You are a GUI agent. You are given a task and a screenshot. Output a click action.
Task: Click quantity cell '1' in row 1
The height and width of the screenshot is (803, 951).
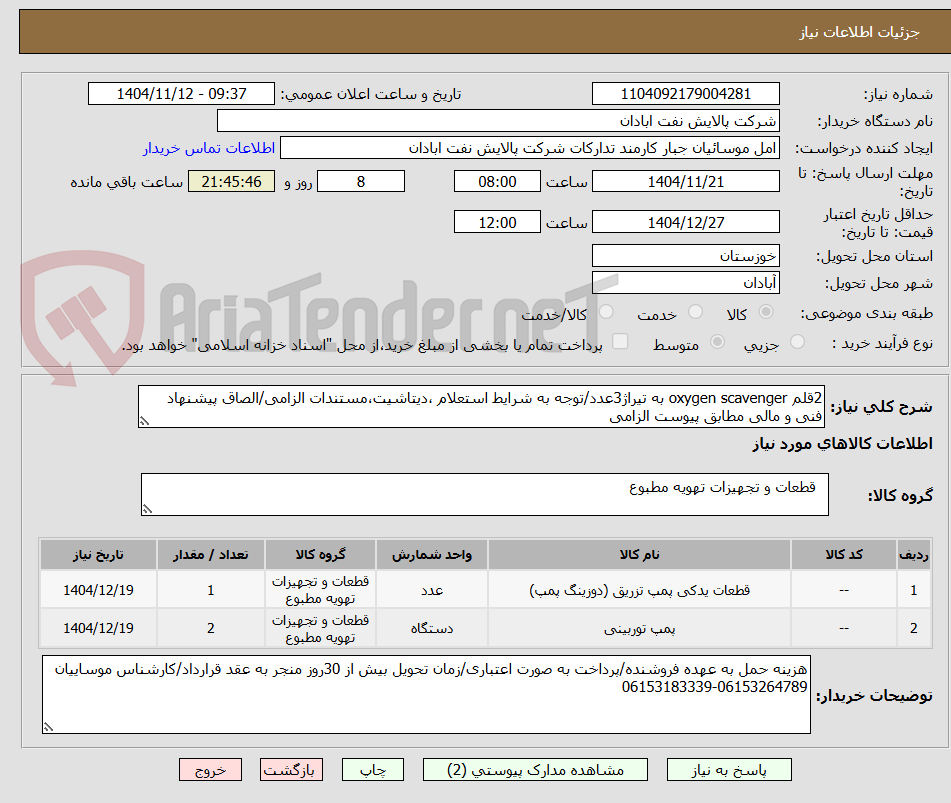click(210, 590)
